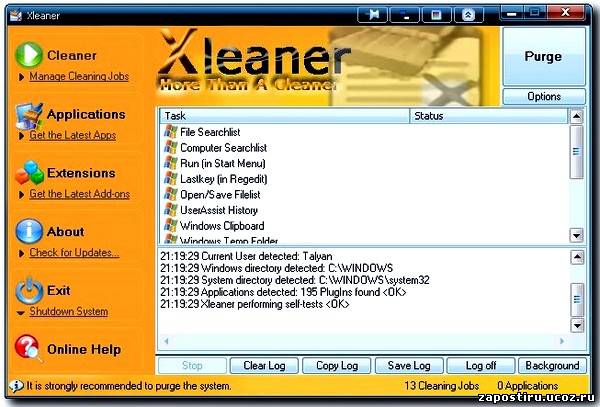Image resolution: width=600 pixels, height=407 pixels.
Task: Click the log panel scroll-down arrow
Action: click(577, 325)
